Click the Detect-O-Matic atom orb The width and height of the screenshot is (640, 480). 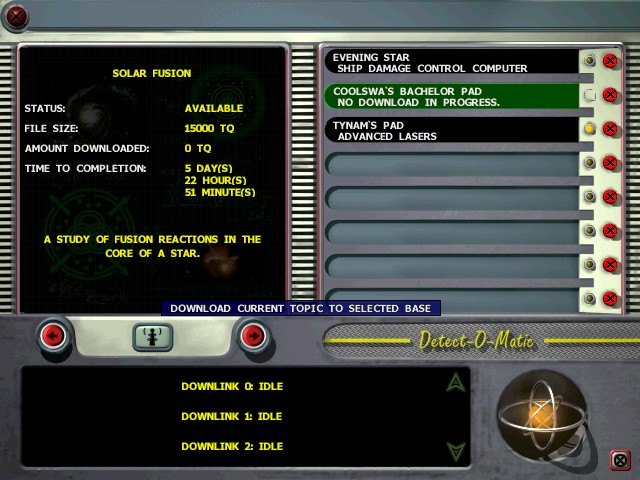[x=542, y=416]
